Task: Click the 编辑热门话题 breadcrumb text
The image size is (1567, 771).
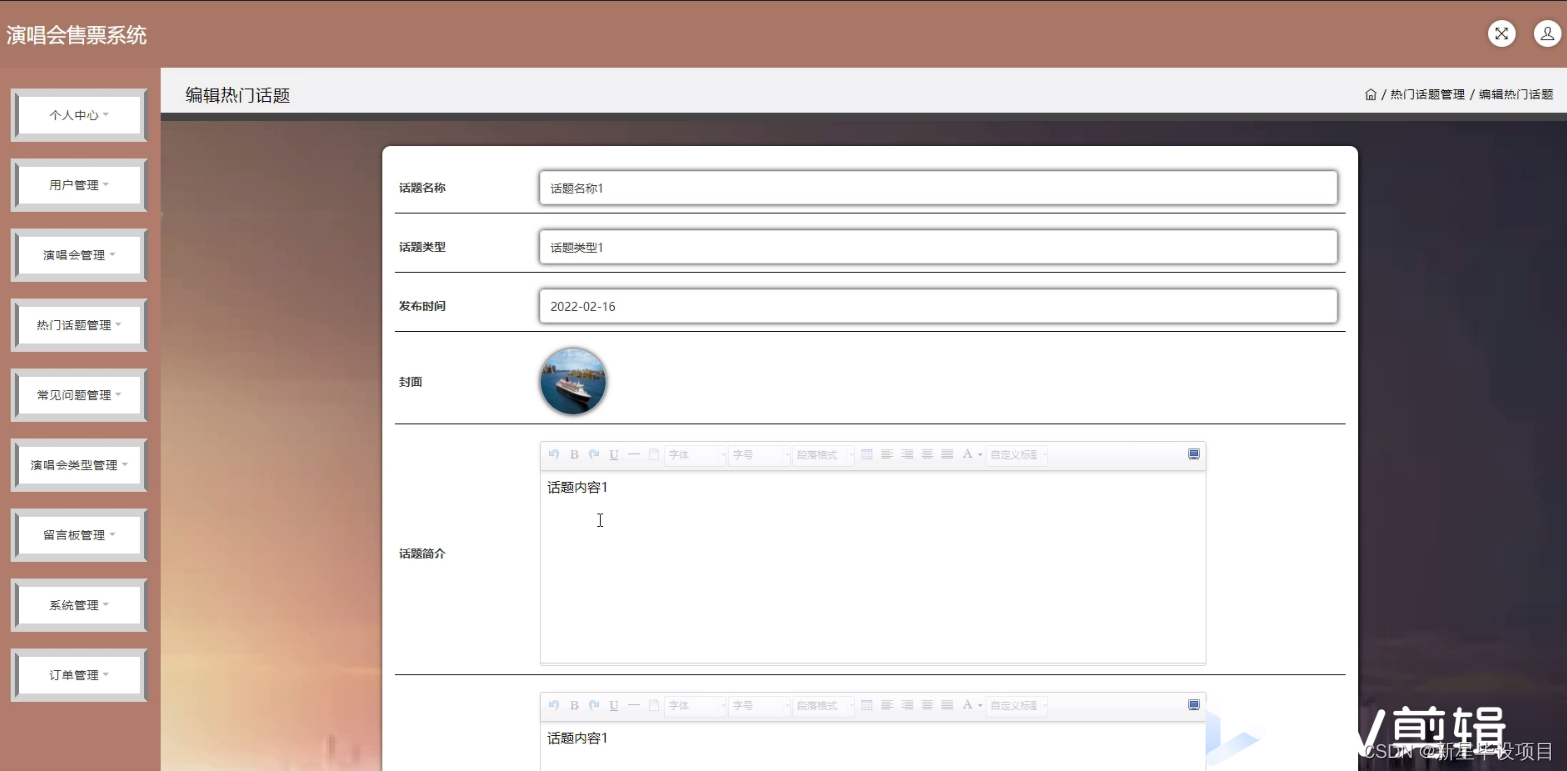Action: [1516, 95]
